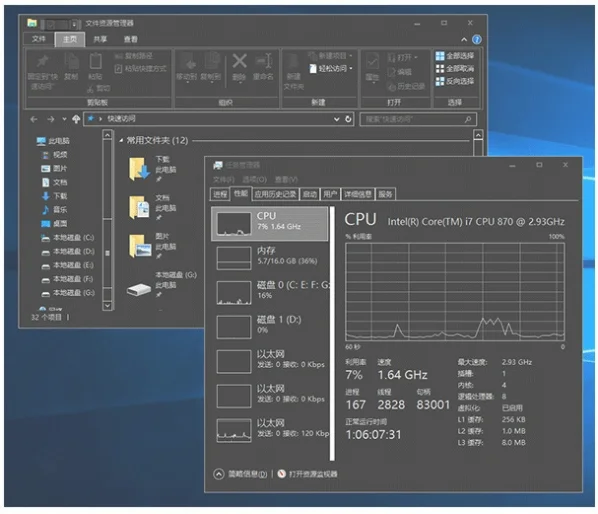This screenshot has height=514, width=598.
Task: Click History (历史记录) in the Open group
Action: [x=406, y=86]
